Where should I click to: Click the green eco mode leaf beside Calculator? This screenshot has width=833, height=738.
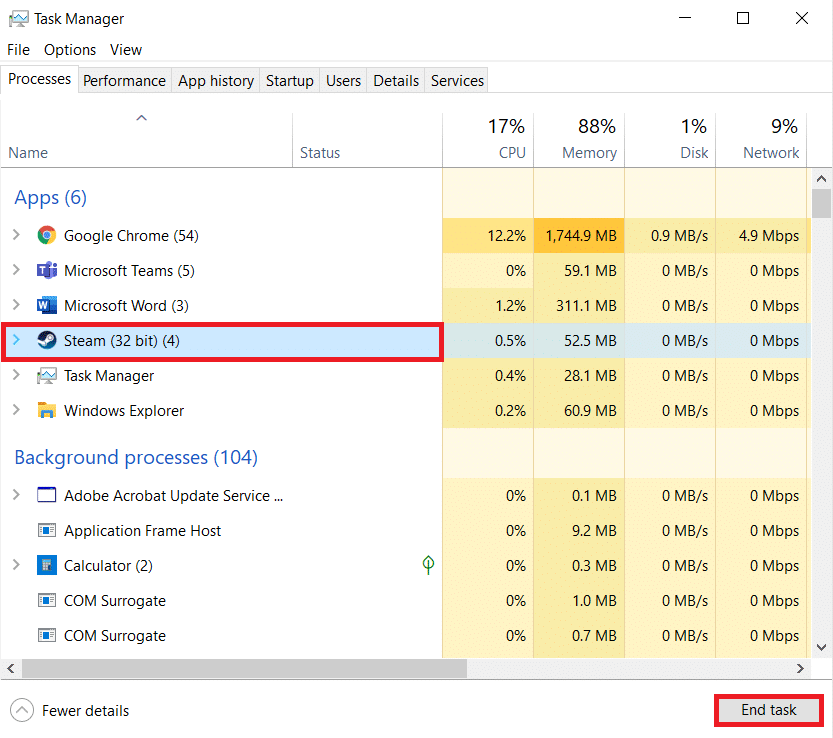[428, 565]
